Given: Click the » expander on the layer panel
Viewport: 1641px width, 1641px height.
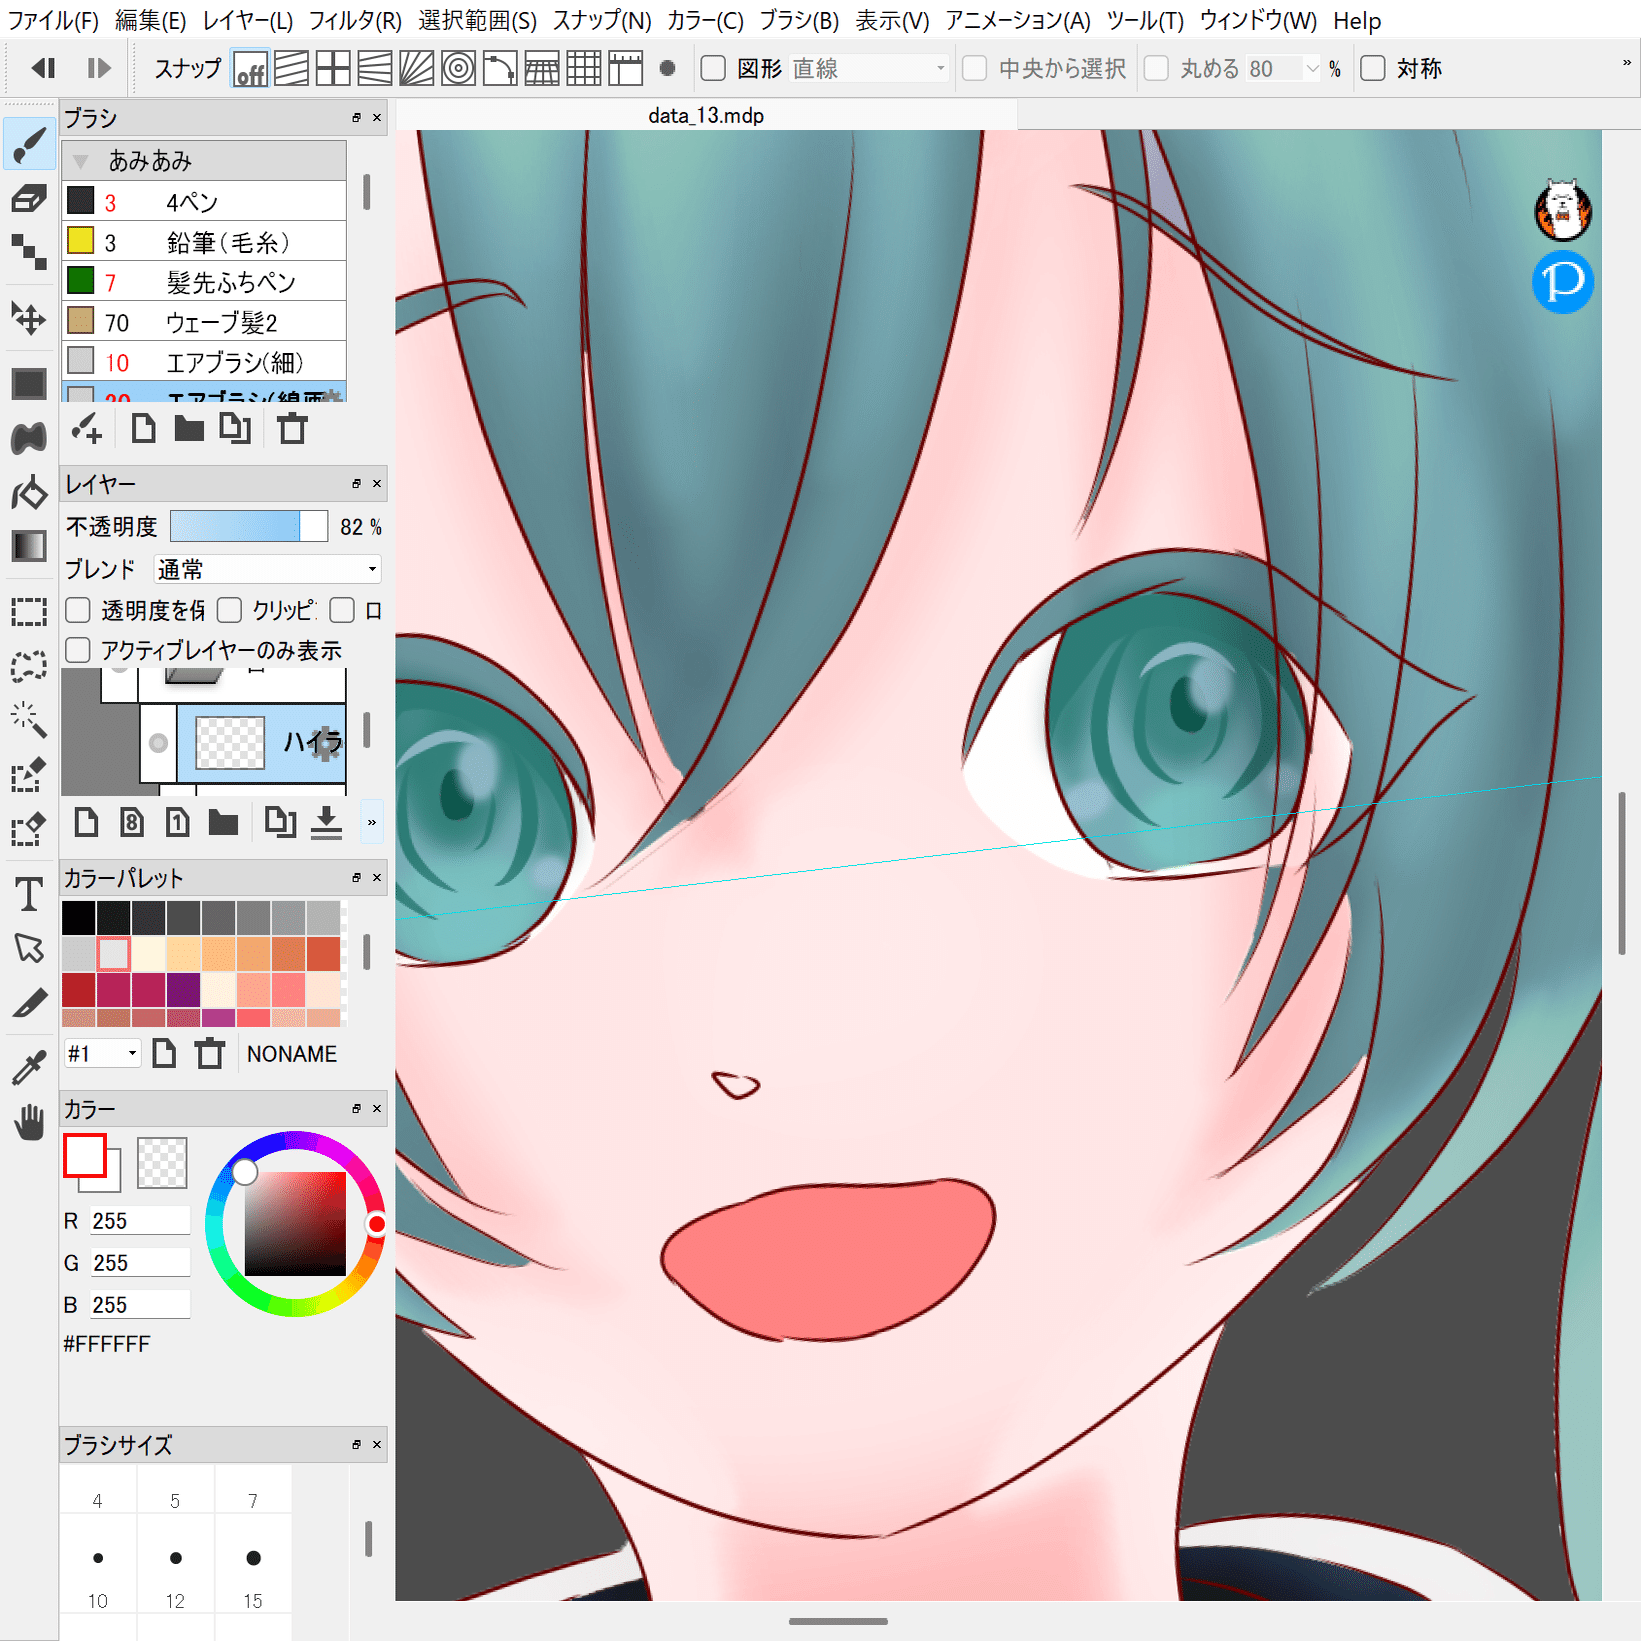Looking at the screenshot, I should (x=371, y=822).
